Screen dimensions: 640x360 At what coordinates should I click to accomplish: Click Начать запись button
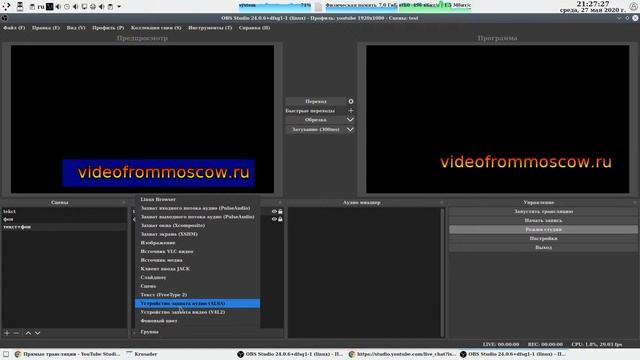[x=543, y=220]
